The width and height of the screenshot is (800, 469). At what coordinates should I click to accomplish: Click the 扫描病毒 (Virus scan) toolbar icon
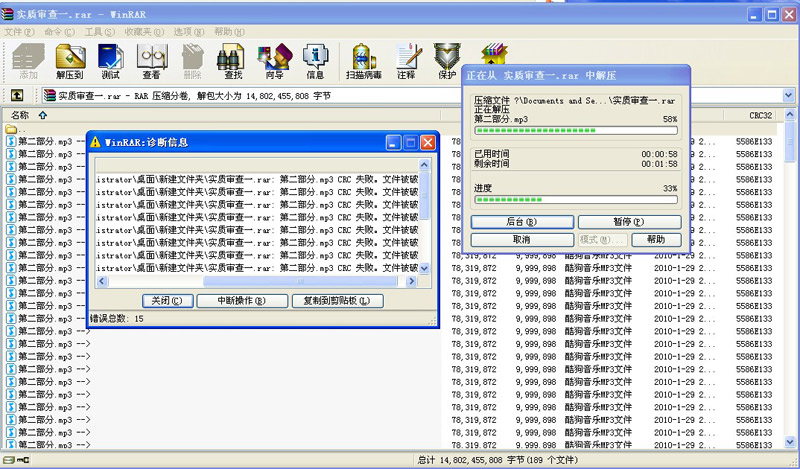point(364,61)
